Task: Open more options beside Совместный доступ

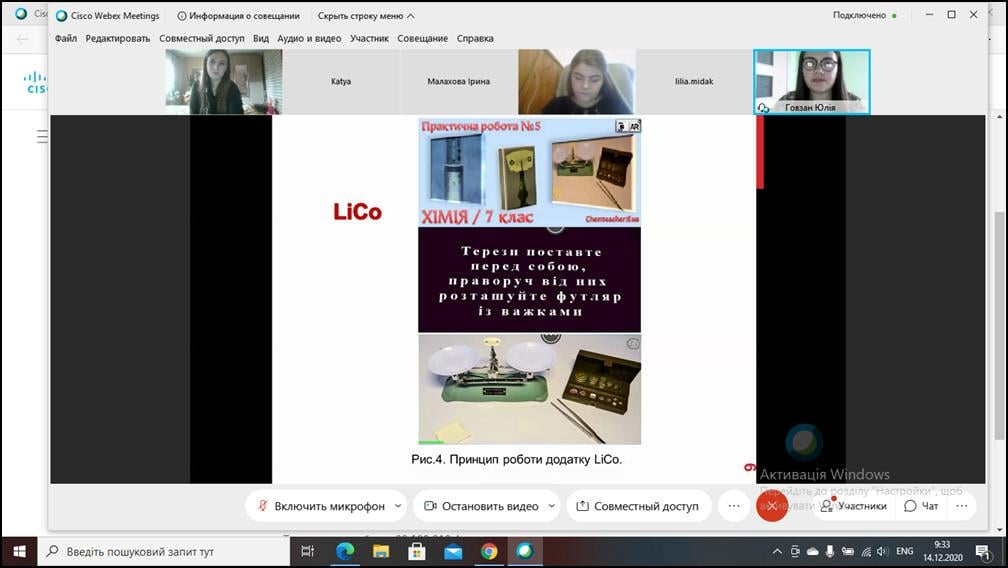Action: click(734, 506)
